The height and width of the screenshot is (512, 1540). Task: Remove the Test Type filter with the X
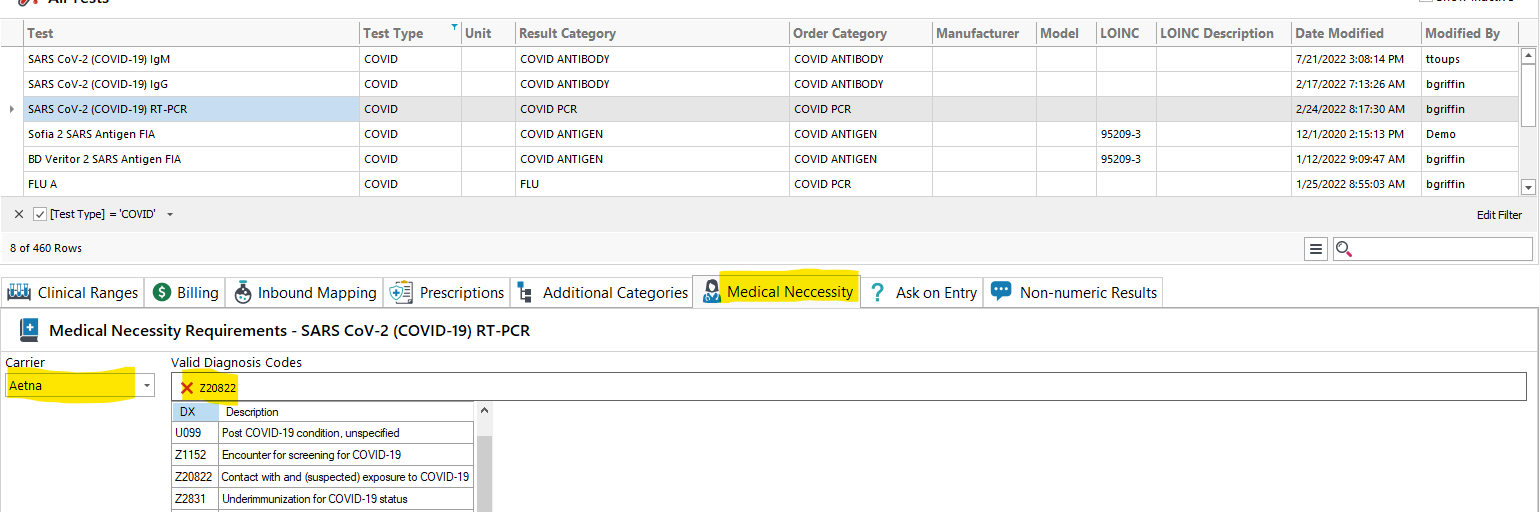point(19,214)
